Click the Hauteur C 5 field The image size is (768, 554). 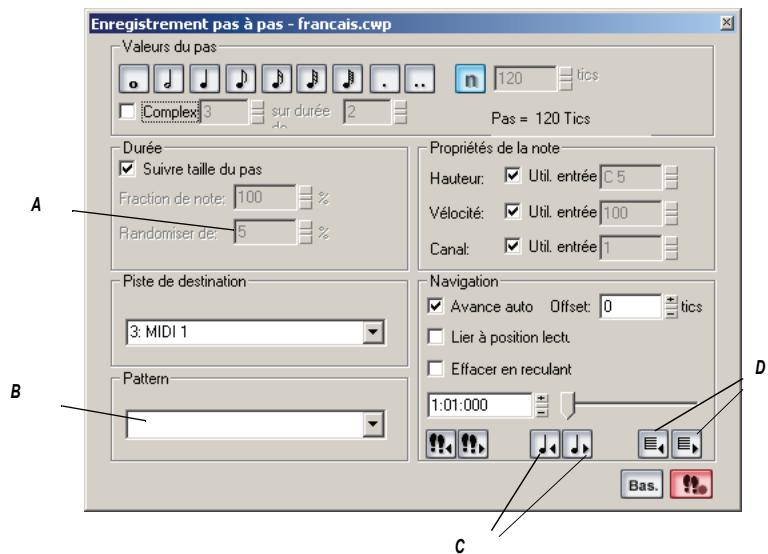[631, 177]
